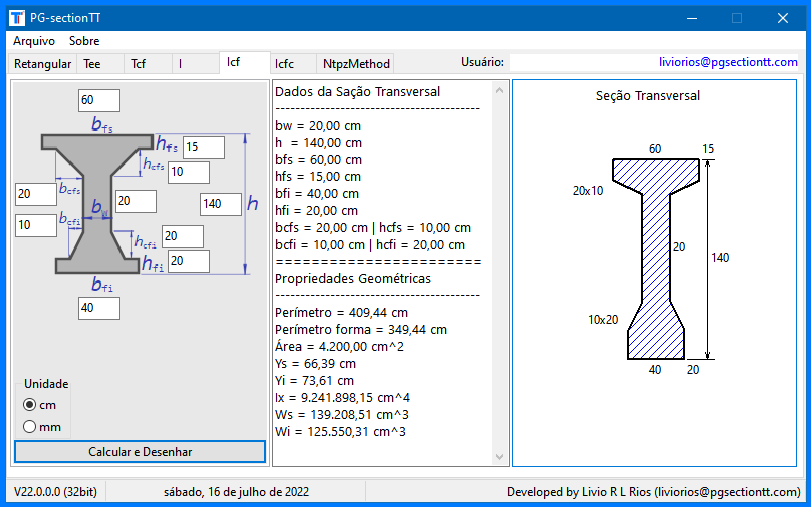Click the bfs input field with 60
The image size is (811, 507).
tap(99, 100)
